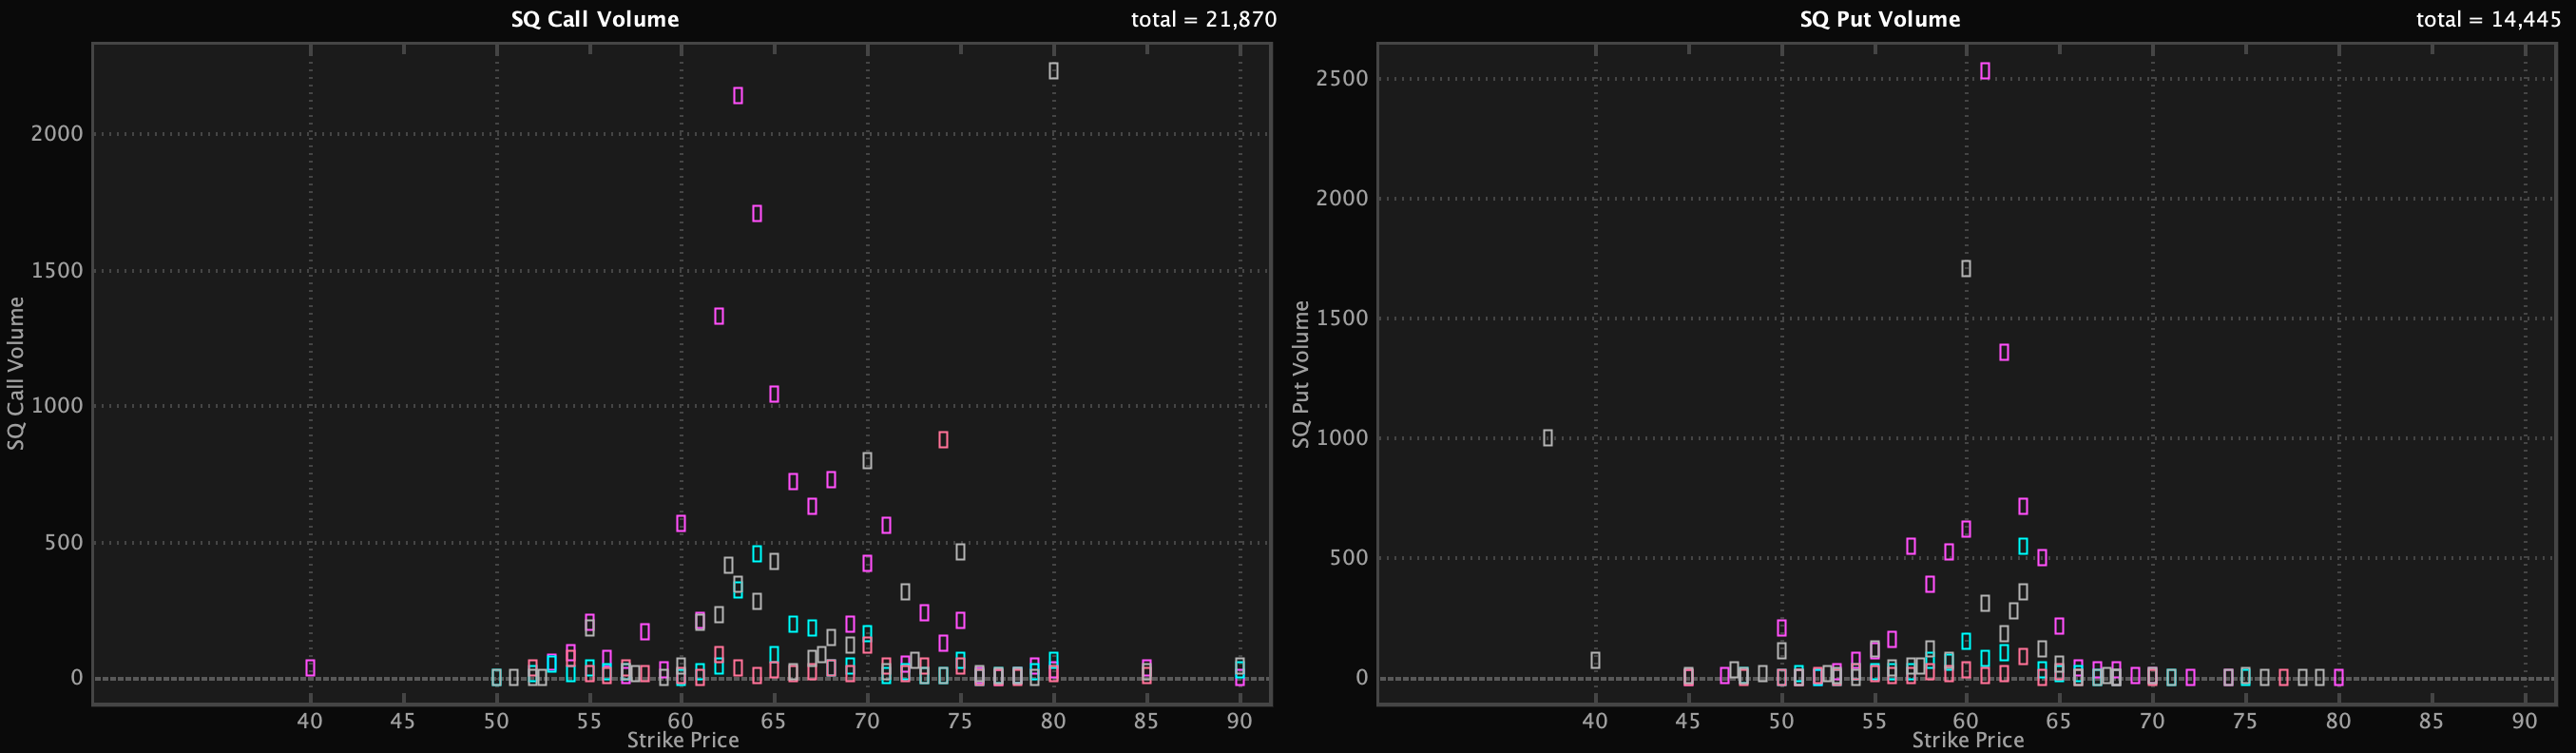Click the SQ Put Volume chart title
The height and width of the screenshot is (753, 2576).
pos(1880,19)
